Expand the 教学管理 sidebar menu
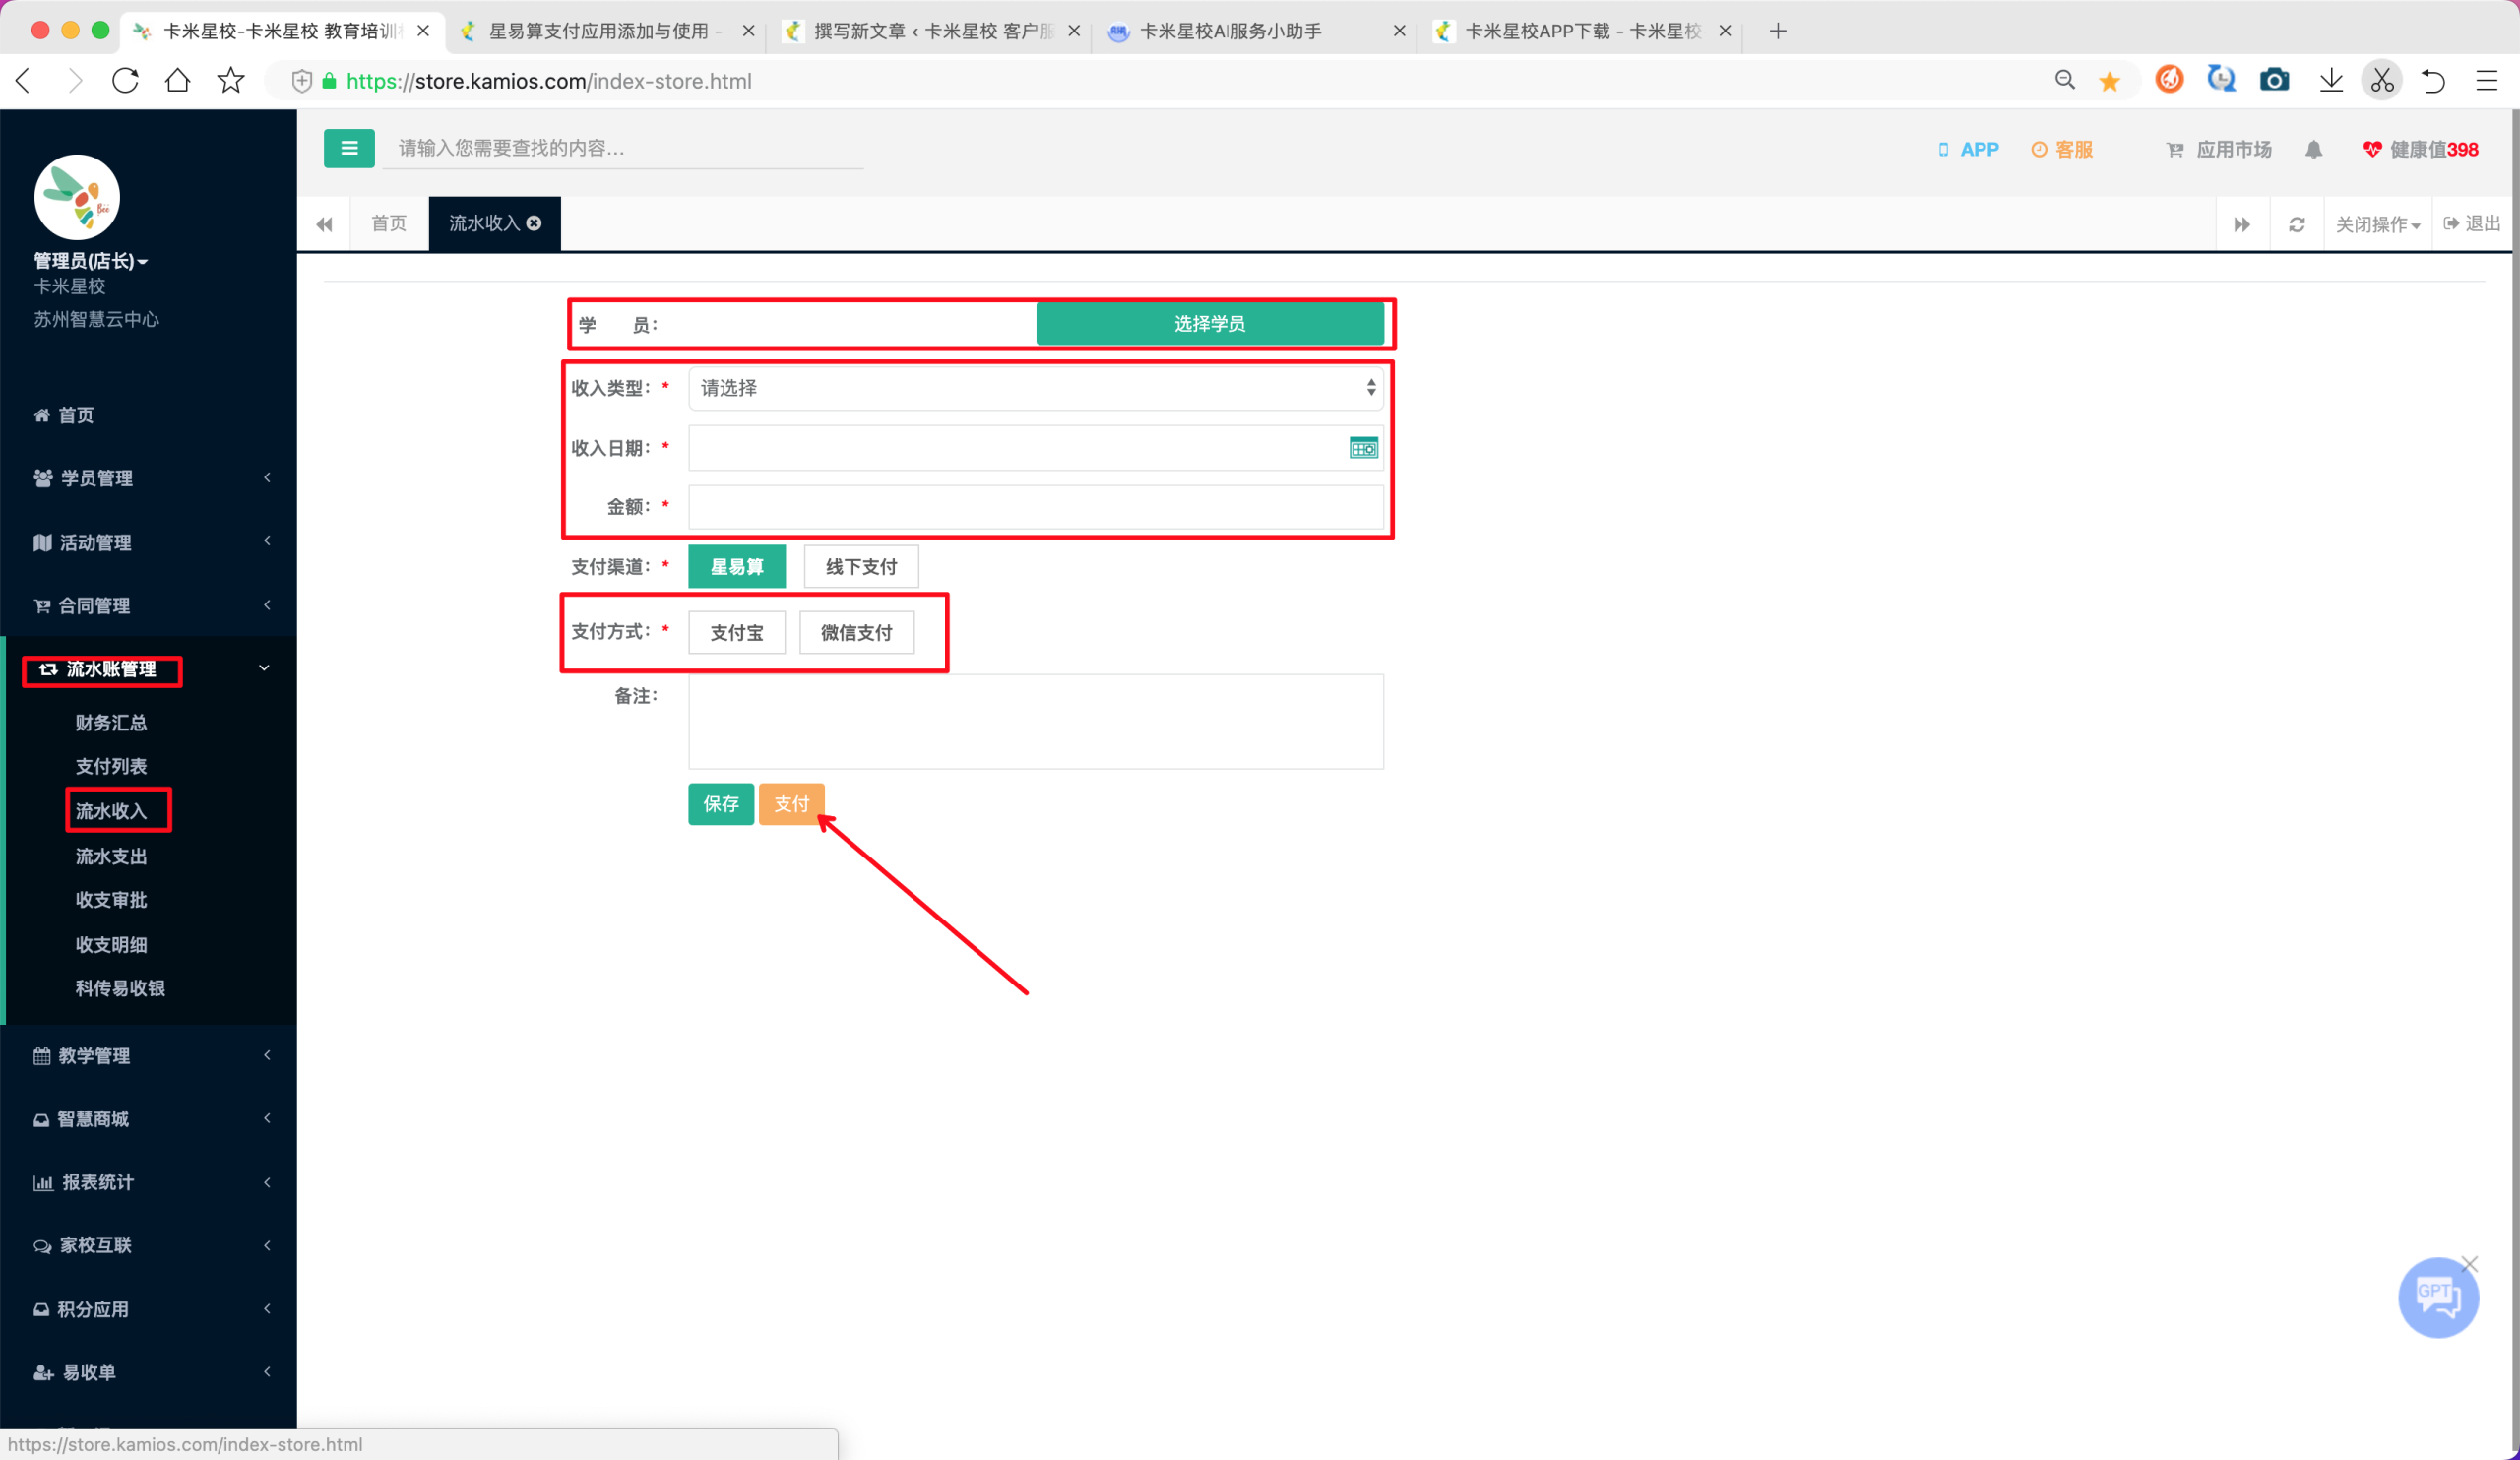The height and width of the screenshot is (1460, 2520). tap(149, 1056)
